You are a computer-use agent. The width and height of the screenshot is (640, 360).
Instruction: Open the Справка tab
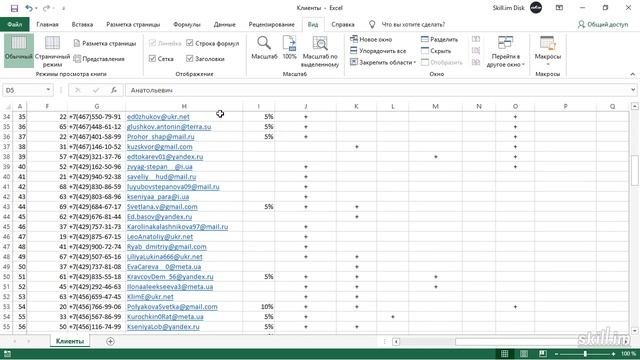pos(343,24)
